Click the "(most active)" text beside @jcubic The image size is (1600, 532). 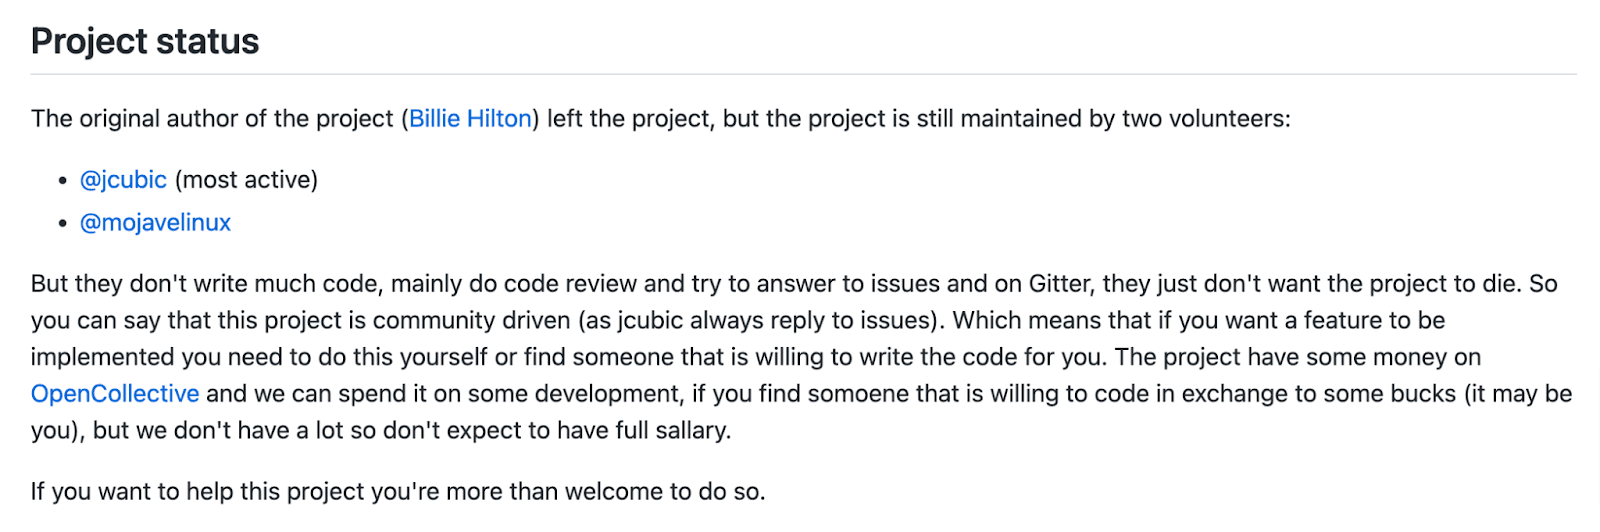tap(246, 180)
